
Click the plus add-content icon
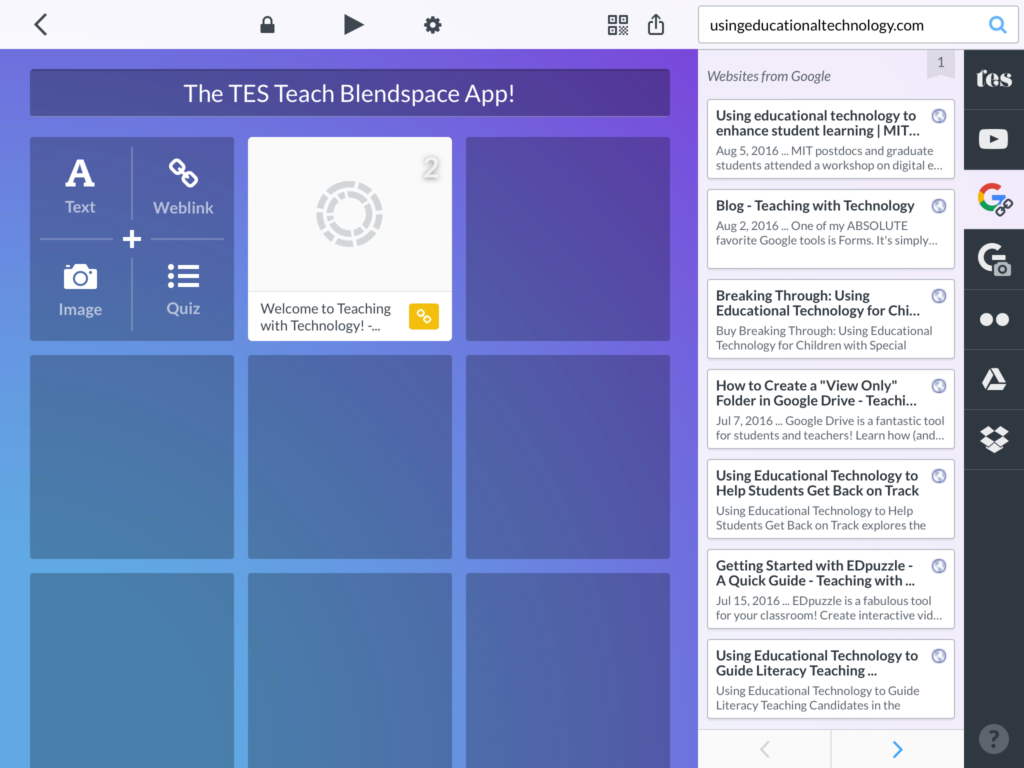(x=132, y=239)
